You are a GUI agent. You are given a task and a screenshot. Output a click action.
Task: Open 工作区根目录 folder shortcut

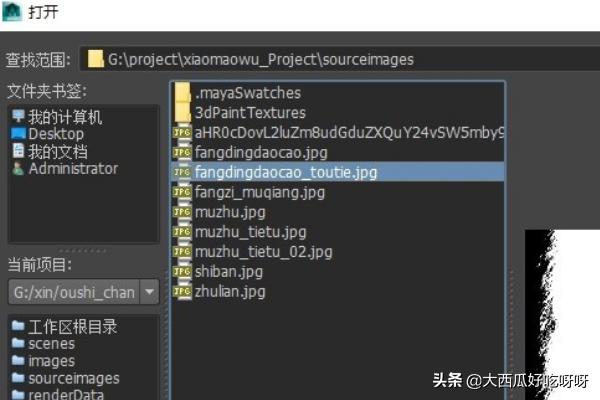click(x=72, y=327)
